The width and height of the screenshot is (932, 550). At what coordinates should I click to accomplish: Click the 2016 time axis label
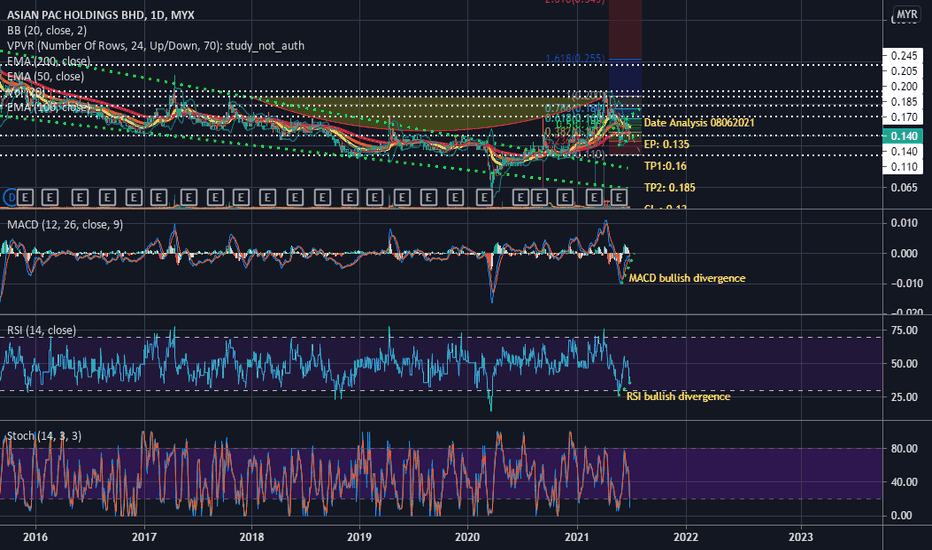pos(35,538)
